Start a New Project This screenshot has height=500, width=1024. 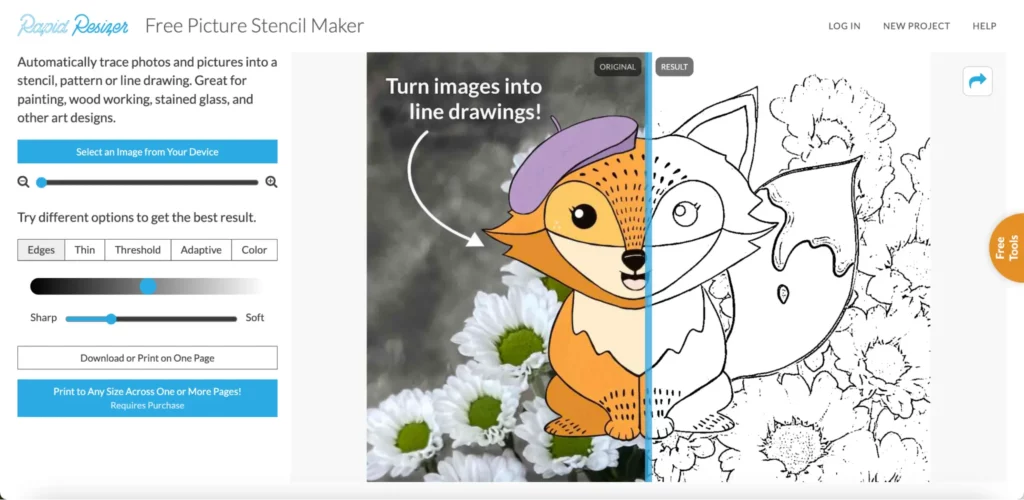click(x=916, y=26)
